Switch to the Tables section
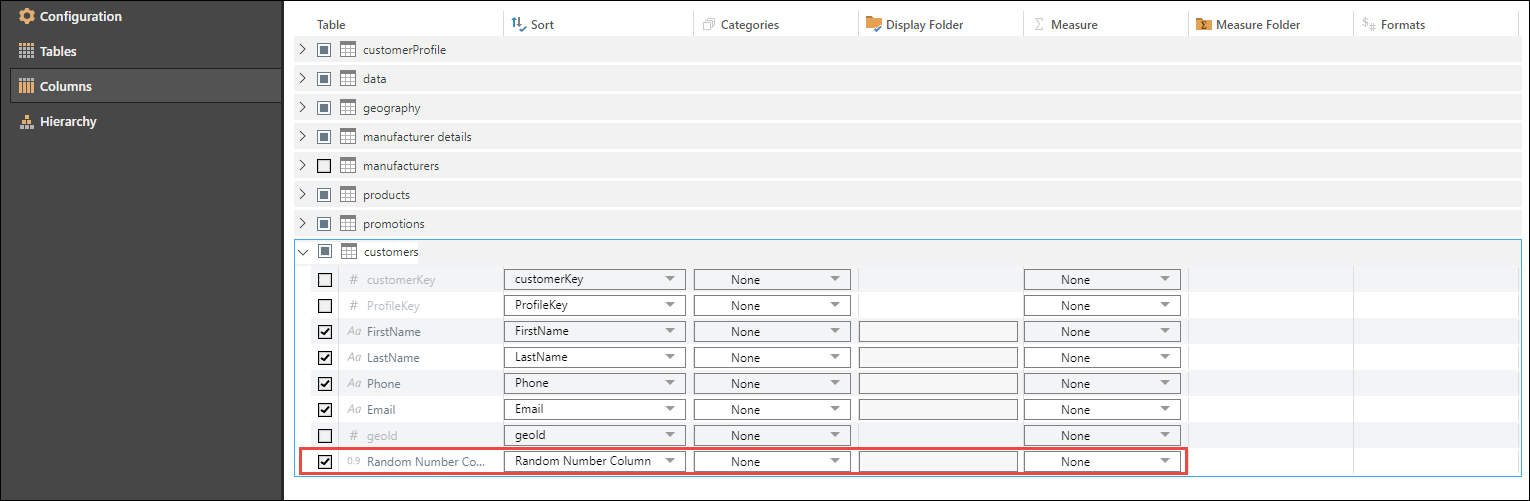Viewport: 1530px width, 501px height. 58,51
